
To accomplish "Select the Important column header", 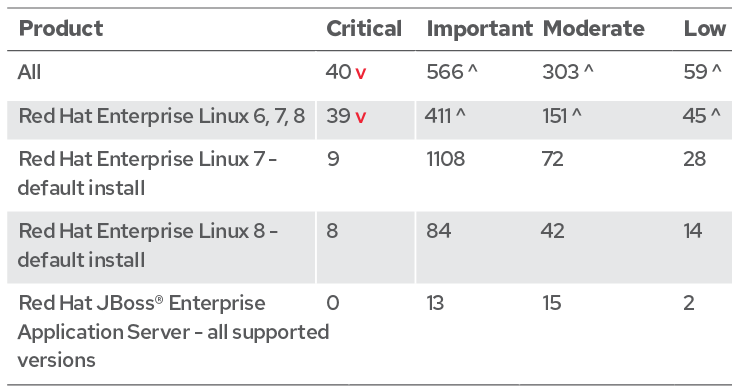I will click(479, 28).
